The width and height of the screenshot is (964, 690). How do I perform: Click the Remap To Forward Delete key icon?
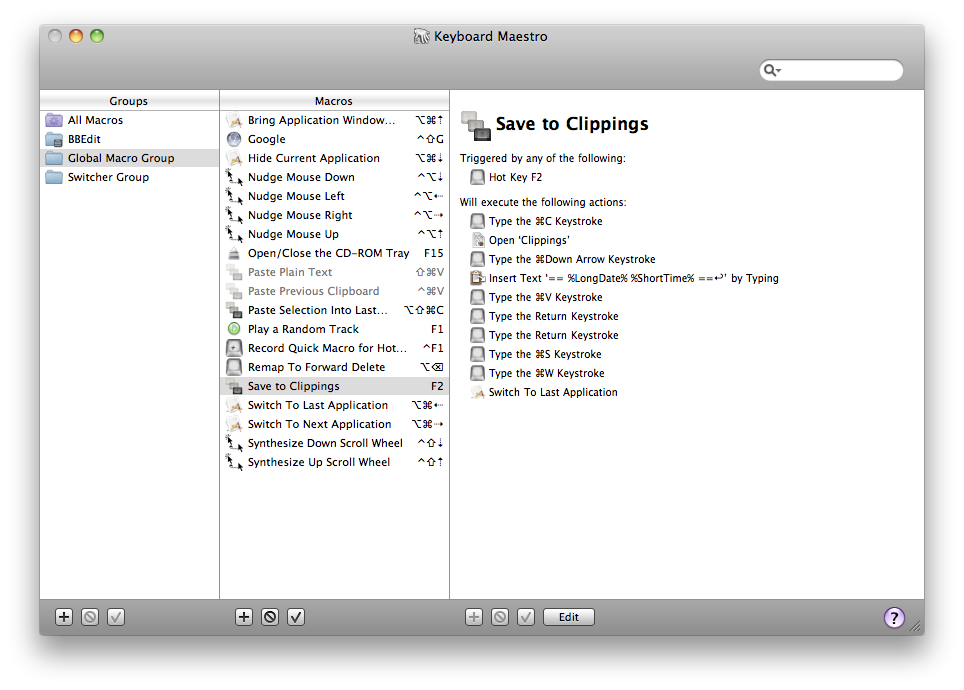pos(234,367)
